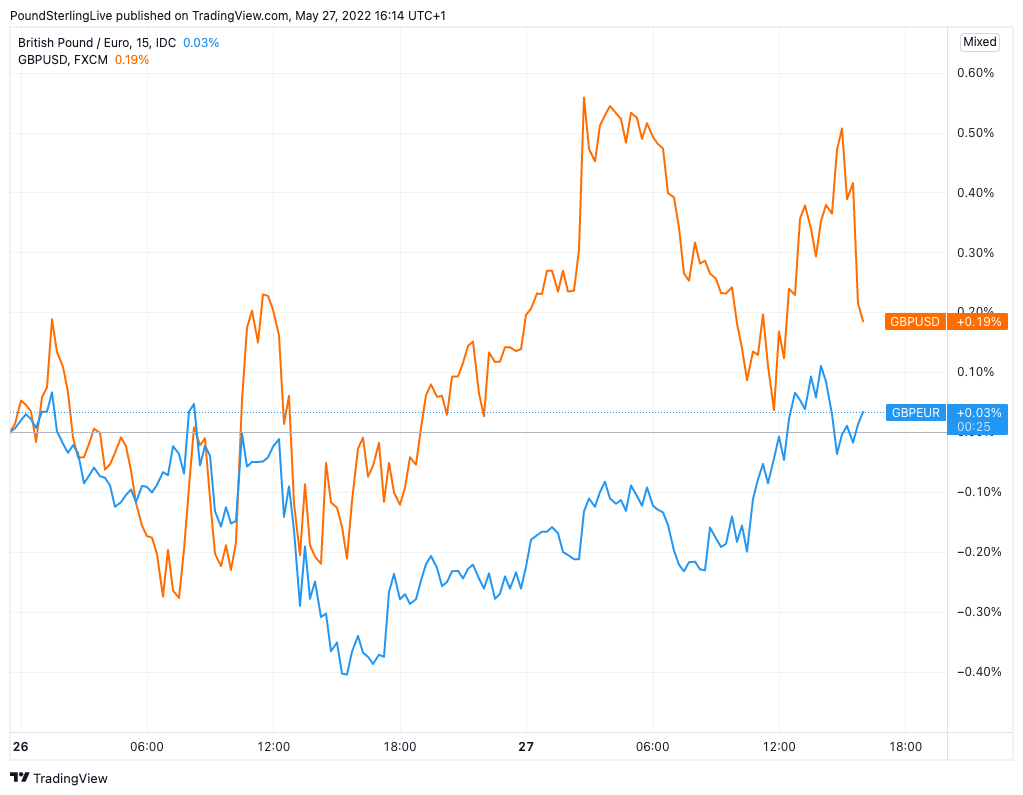
Task: Click the blue GBPEUR series label tag
Action: [x=915, y=413]
